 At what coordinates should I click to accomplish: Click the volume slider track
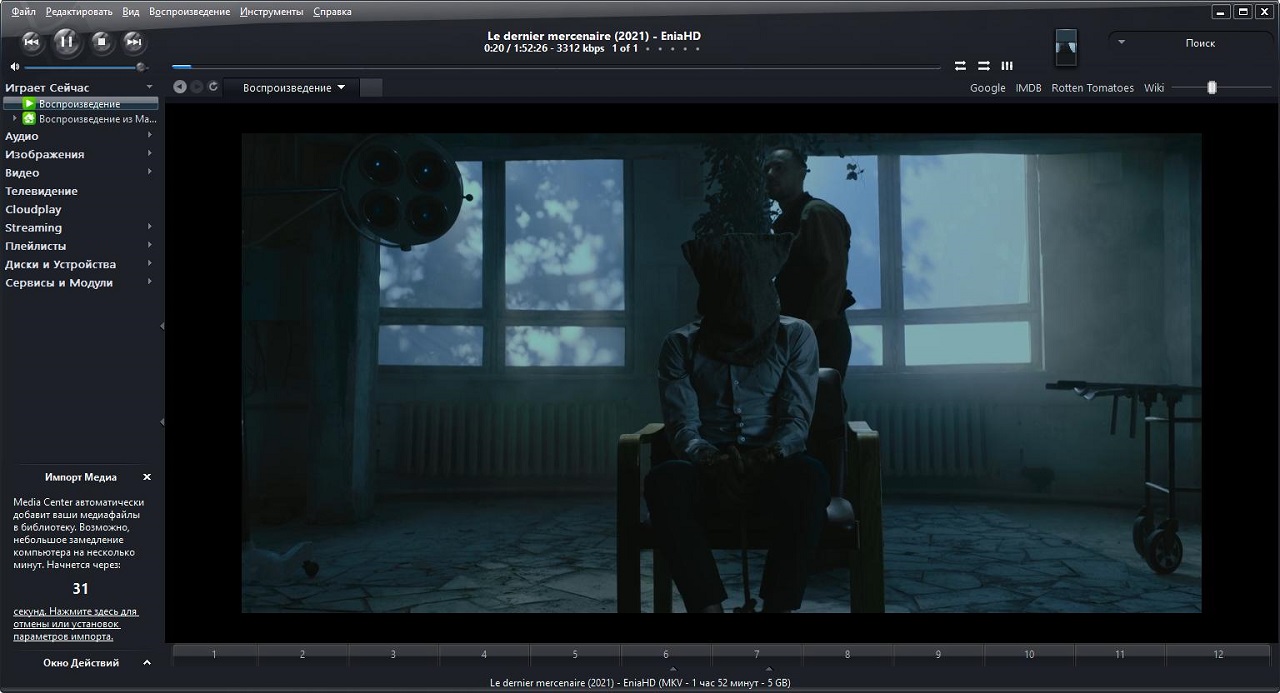click(80, 67)
